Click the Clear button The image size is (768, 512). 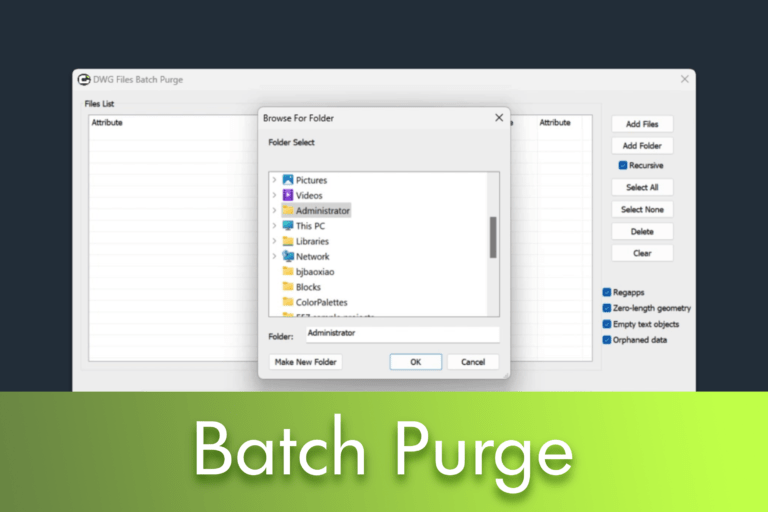click(642, 253)
